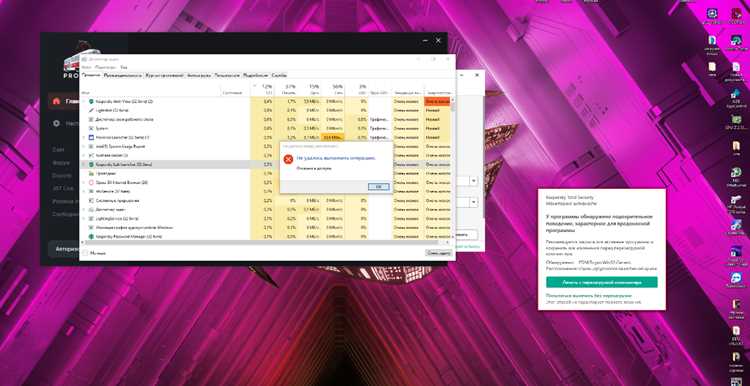This screenshot has width=750, height=386.
Task: Switch to the Автозагрузка tab
Action: click(199, 75)
